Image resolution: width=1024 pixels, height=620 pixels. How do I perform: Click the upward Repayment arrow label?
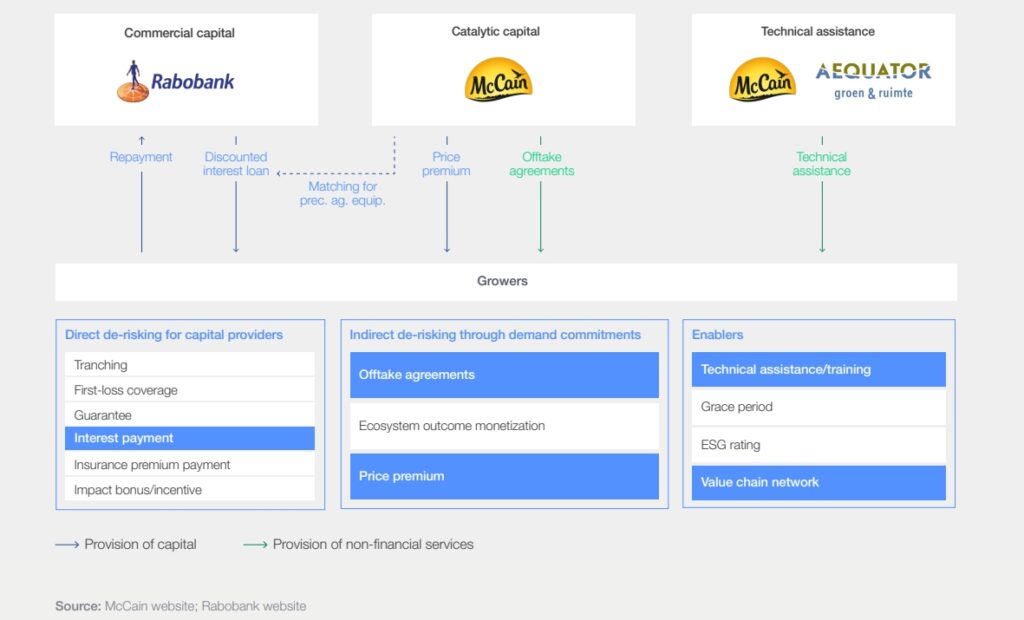pyautogui.click(x=141, y=157)
